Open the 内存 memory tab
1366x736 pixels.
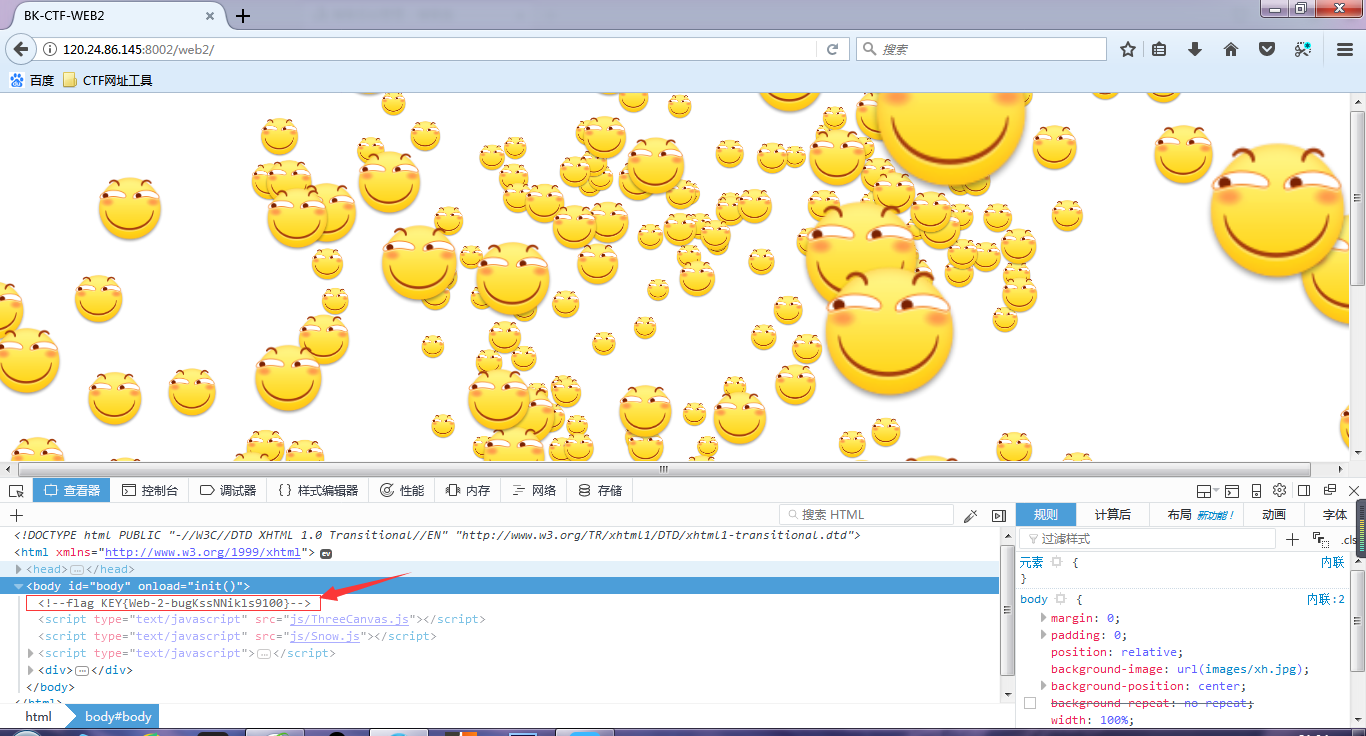coord(468,490)
